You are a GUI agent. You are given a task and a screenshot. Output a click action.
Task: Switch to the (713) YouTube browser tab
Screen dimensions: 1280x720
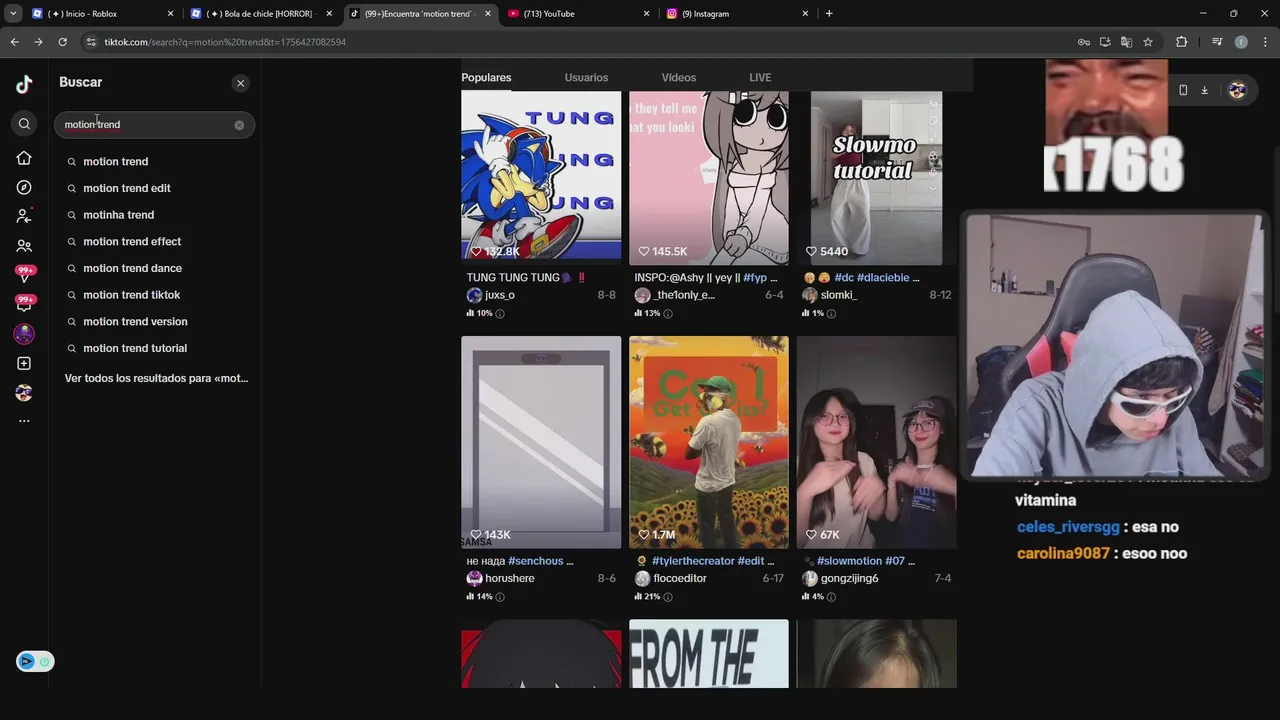coord(578,14)
